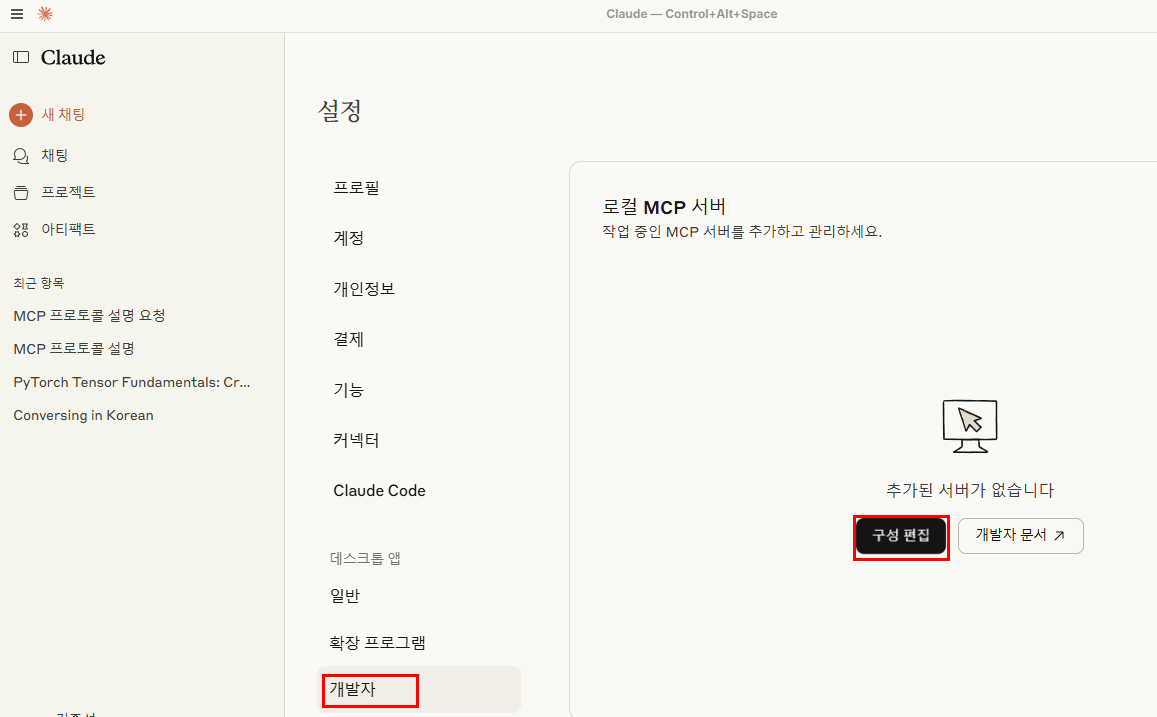Select the 개발자 settings tab
The image size is (1157, 717).
[x=418, y=690]
